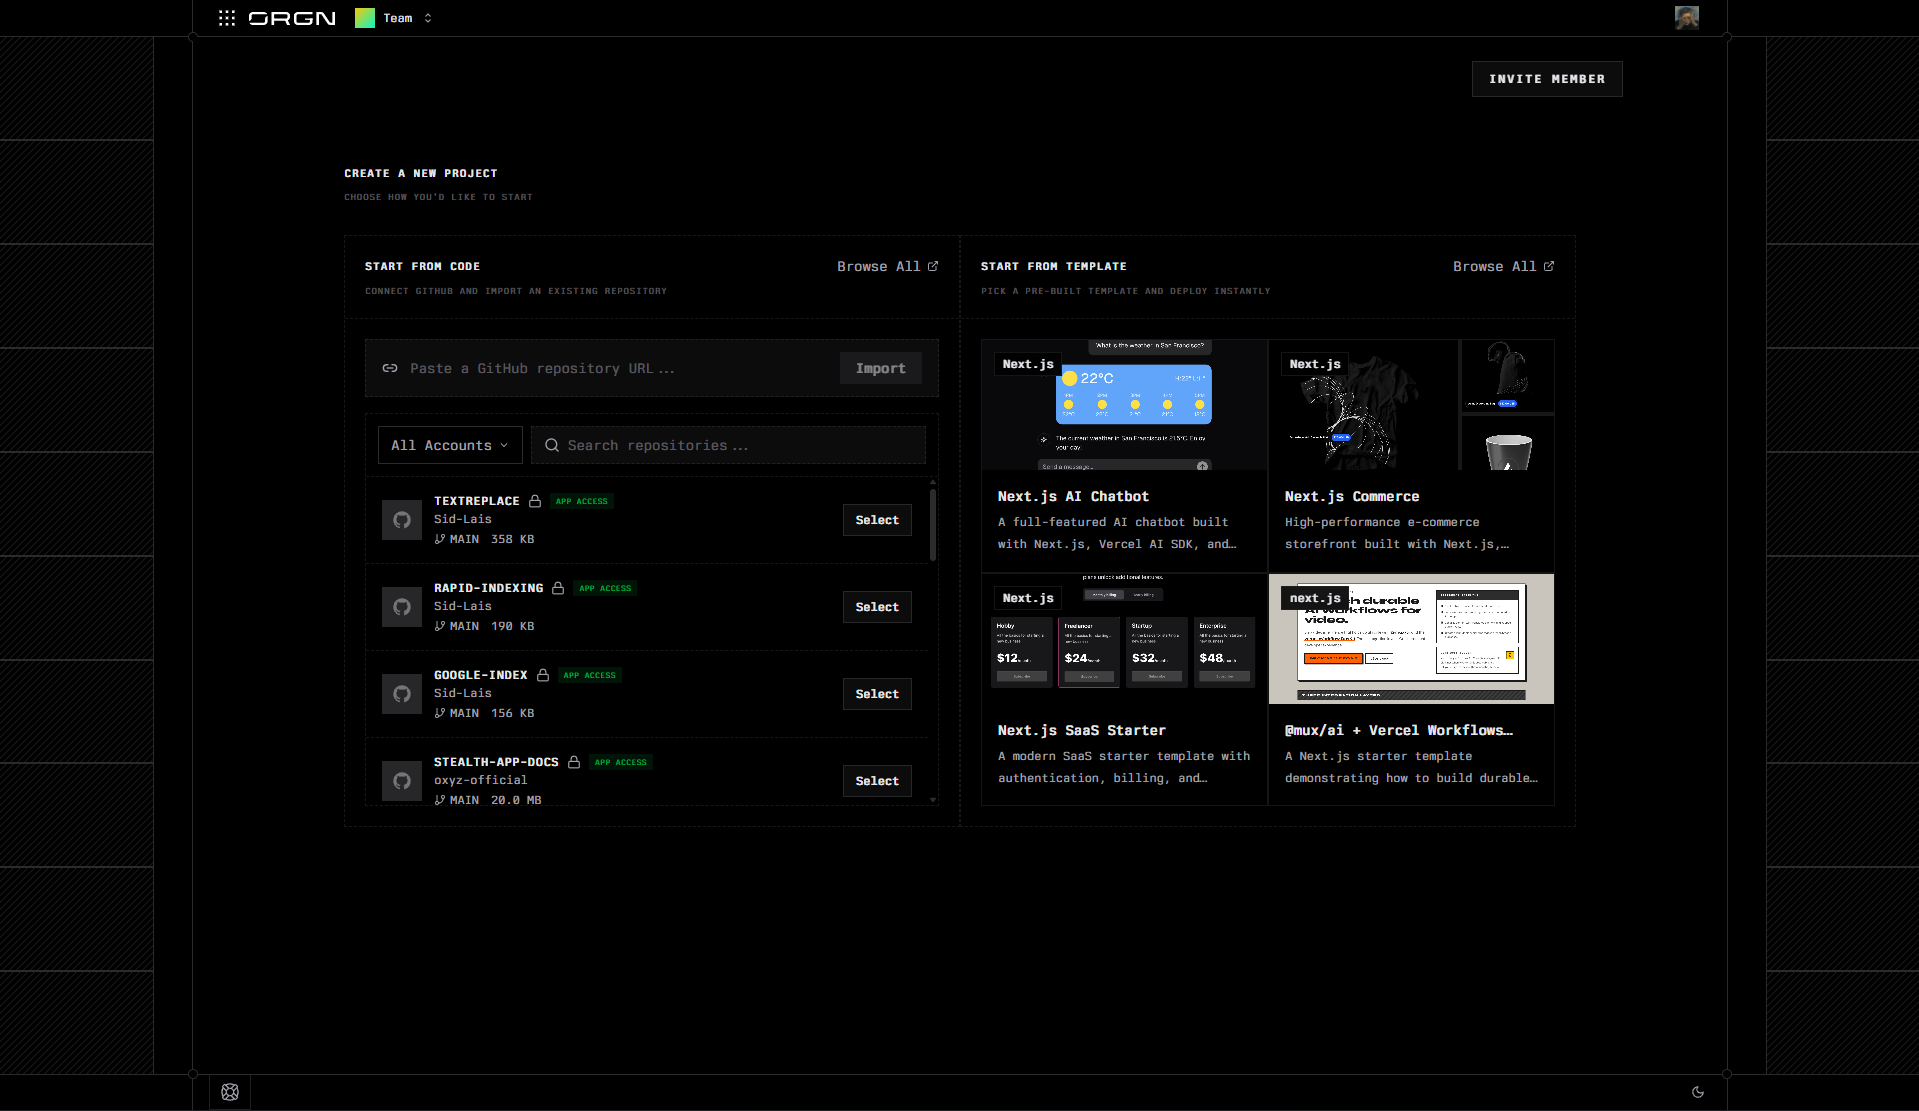Click GitHub icon for GOOGLE-INDEX repository
The width and height of the screenshot is (1919, 1111).
tap(402, 694)
